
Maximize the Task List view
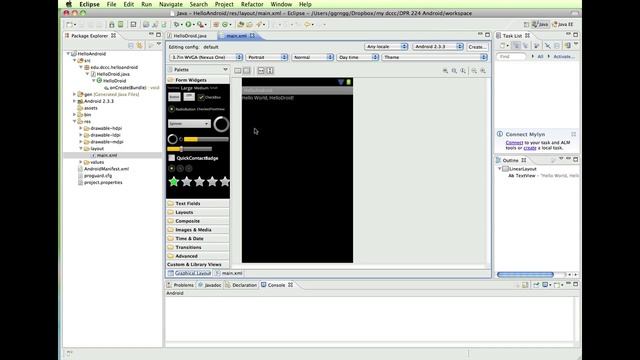pyautogui.click(x=576, y=35)
